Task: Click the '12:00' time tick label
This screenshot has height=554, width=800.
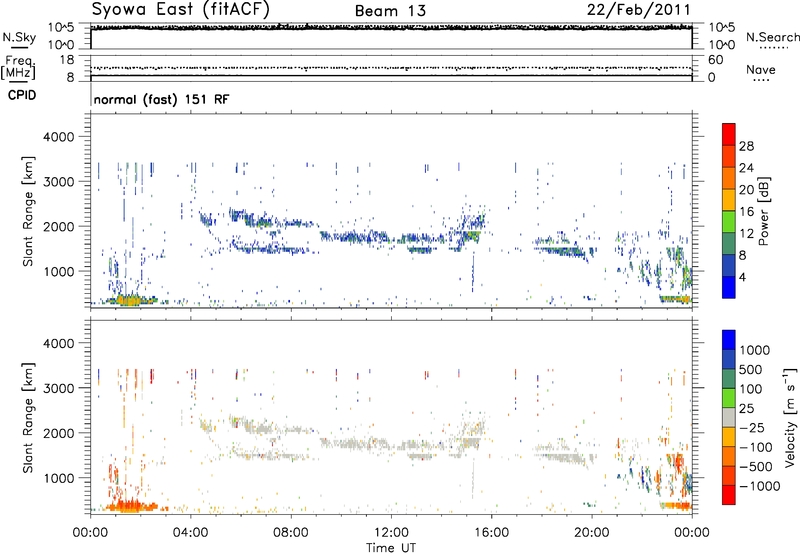Action: click(x=391, y=533)
